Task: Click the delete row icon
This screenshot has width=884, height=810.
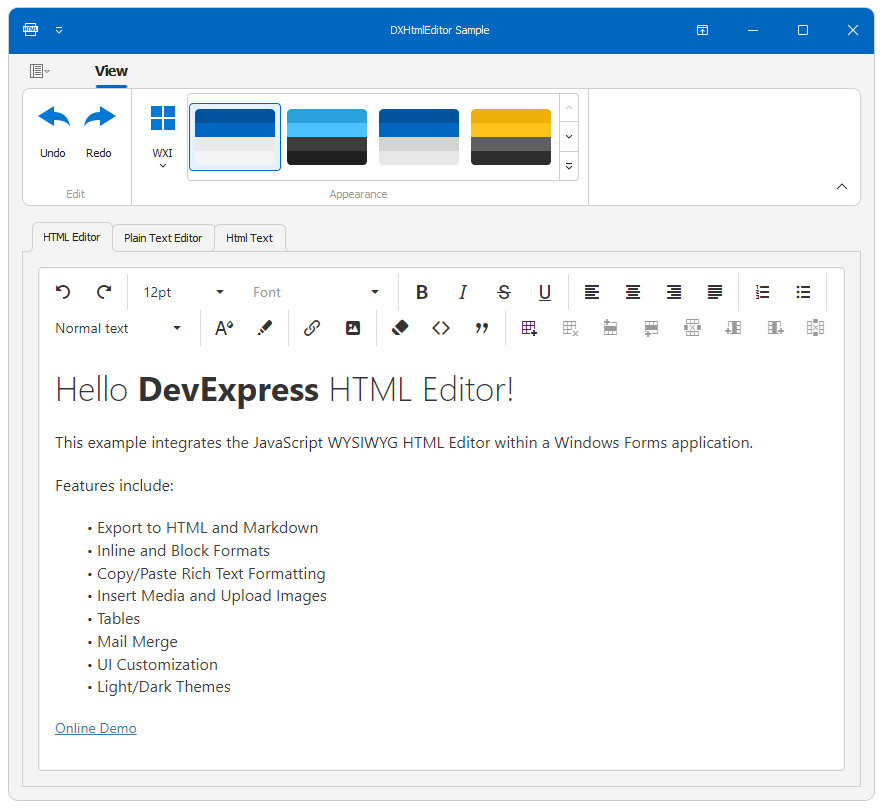Action: pyautogui.click(x=692, y=328)
